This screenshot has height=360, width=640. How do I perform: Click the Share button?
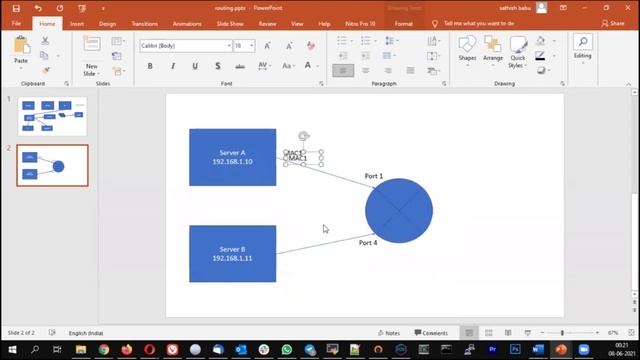(x=613, y=24)
